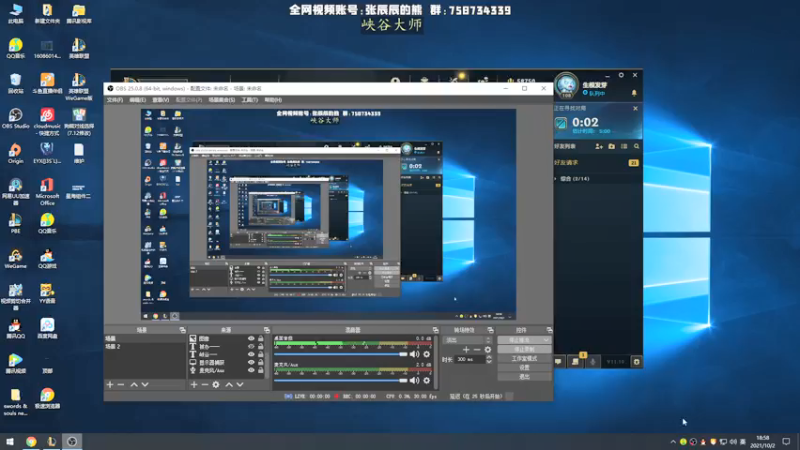Screen dimensions: 800x450
Task: Open the 场景集合(S) menu in OBS
Action: pyautogui.click(x=222, y=100)
